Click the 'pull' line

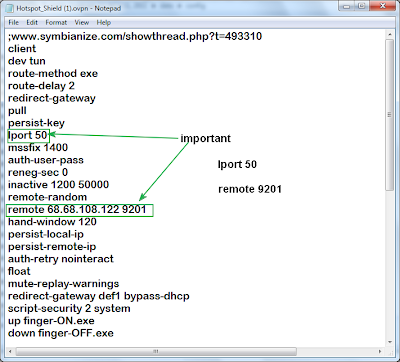17,110
